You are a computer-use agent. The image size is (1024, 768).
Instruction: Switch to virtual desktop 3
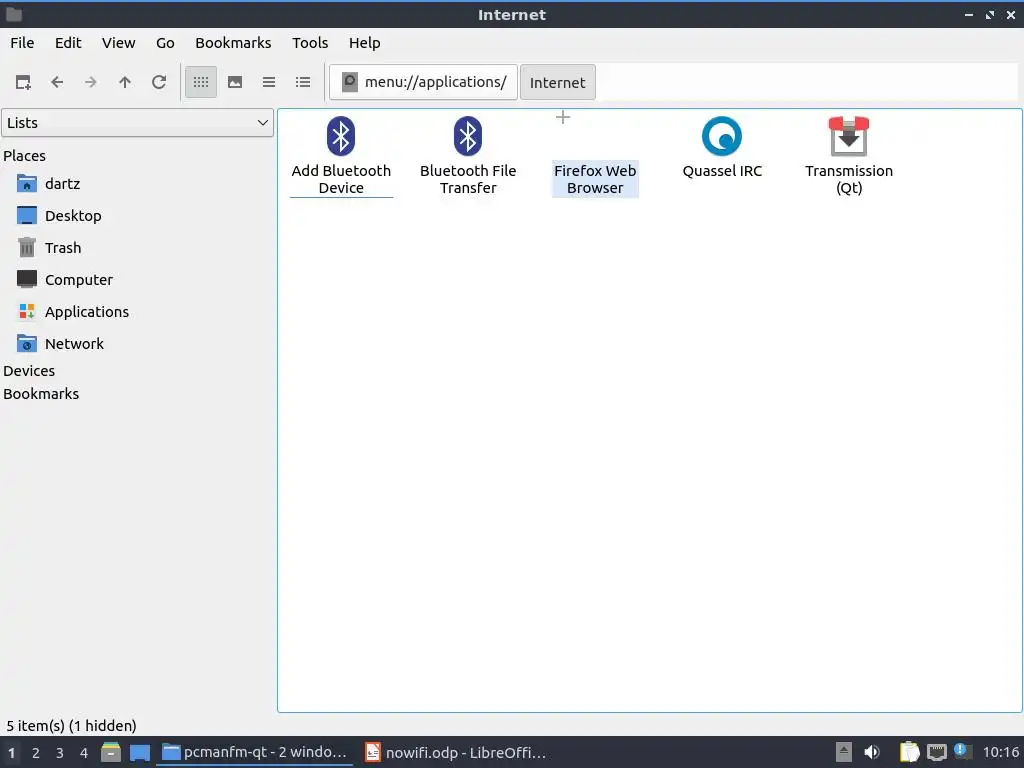click(x=59, y=753)
